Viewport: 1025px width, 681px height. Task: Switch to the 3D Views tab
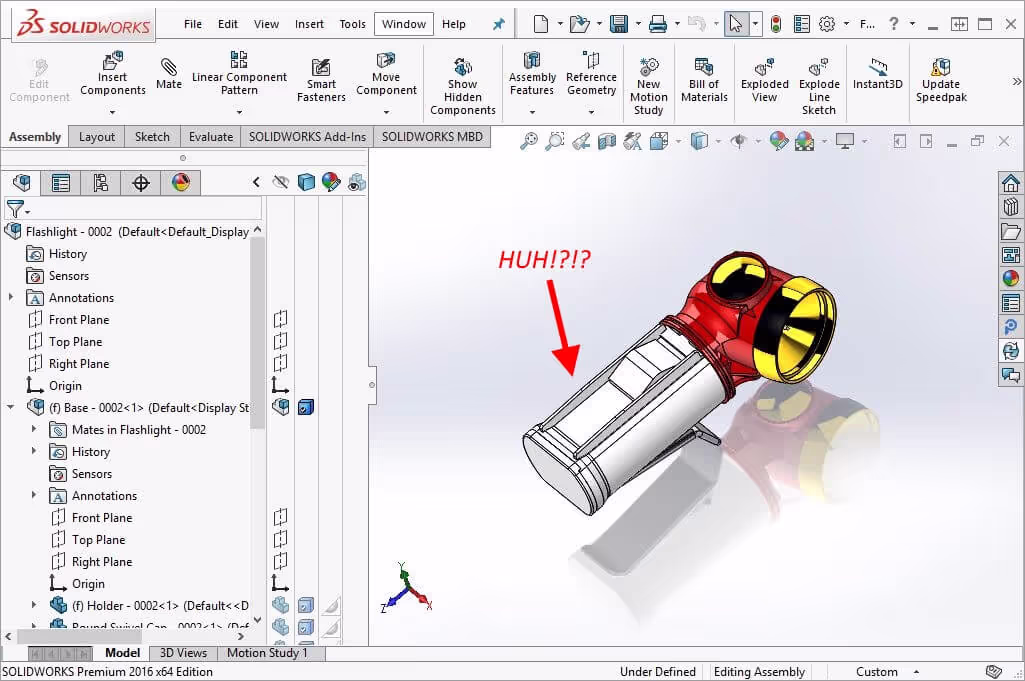pos(183,653)
